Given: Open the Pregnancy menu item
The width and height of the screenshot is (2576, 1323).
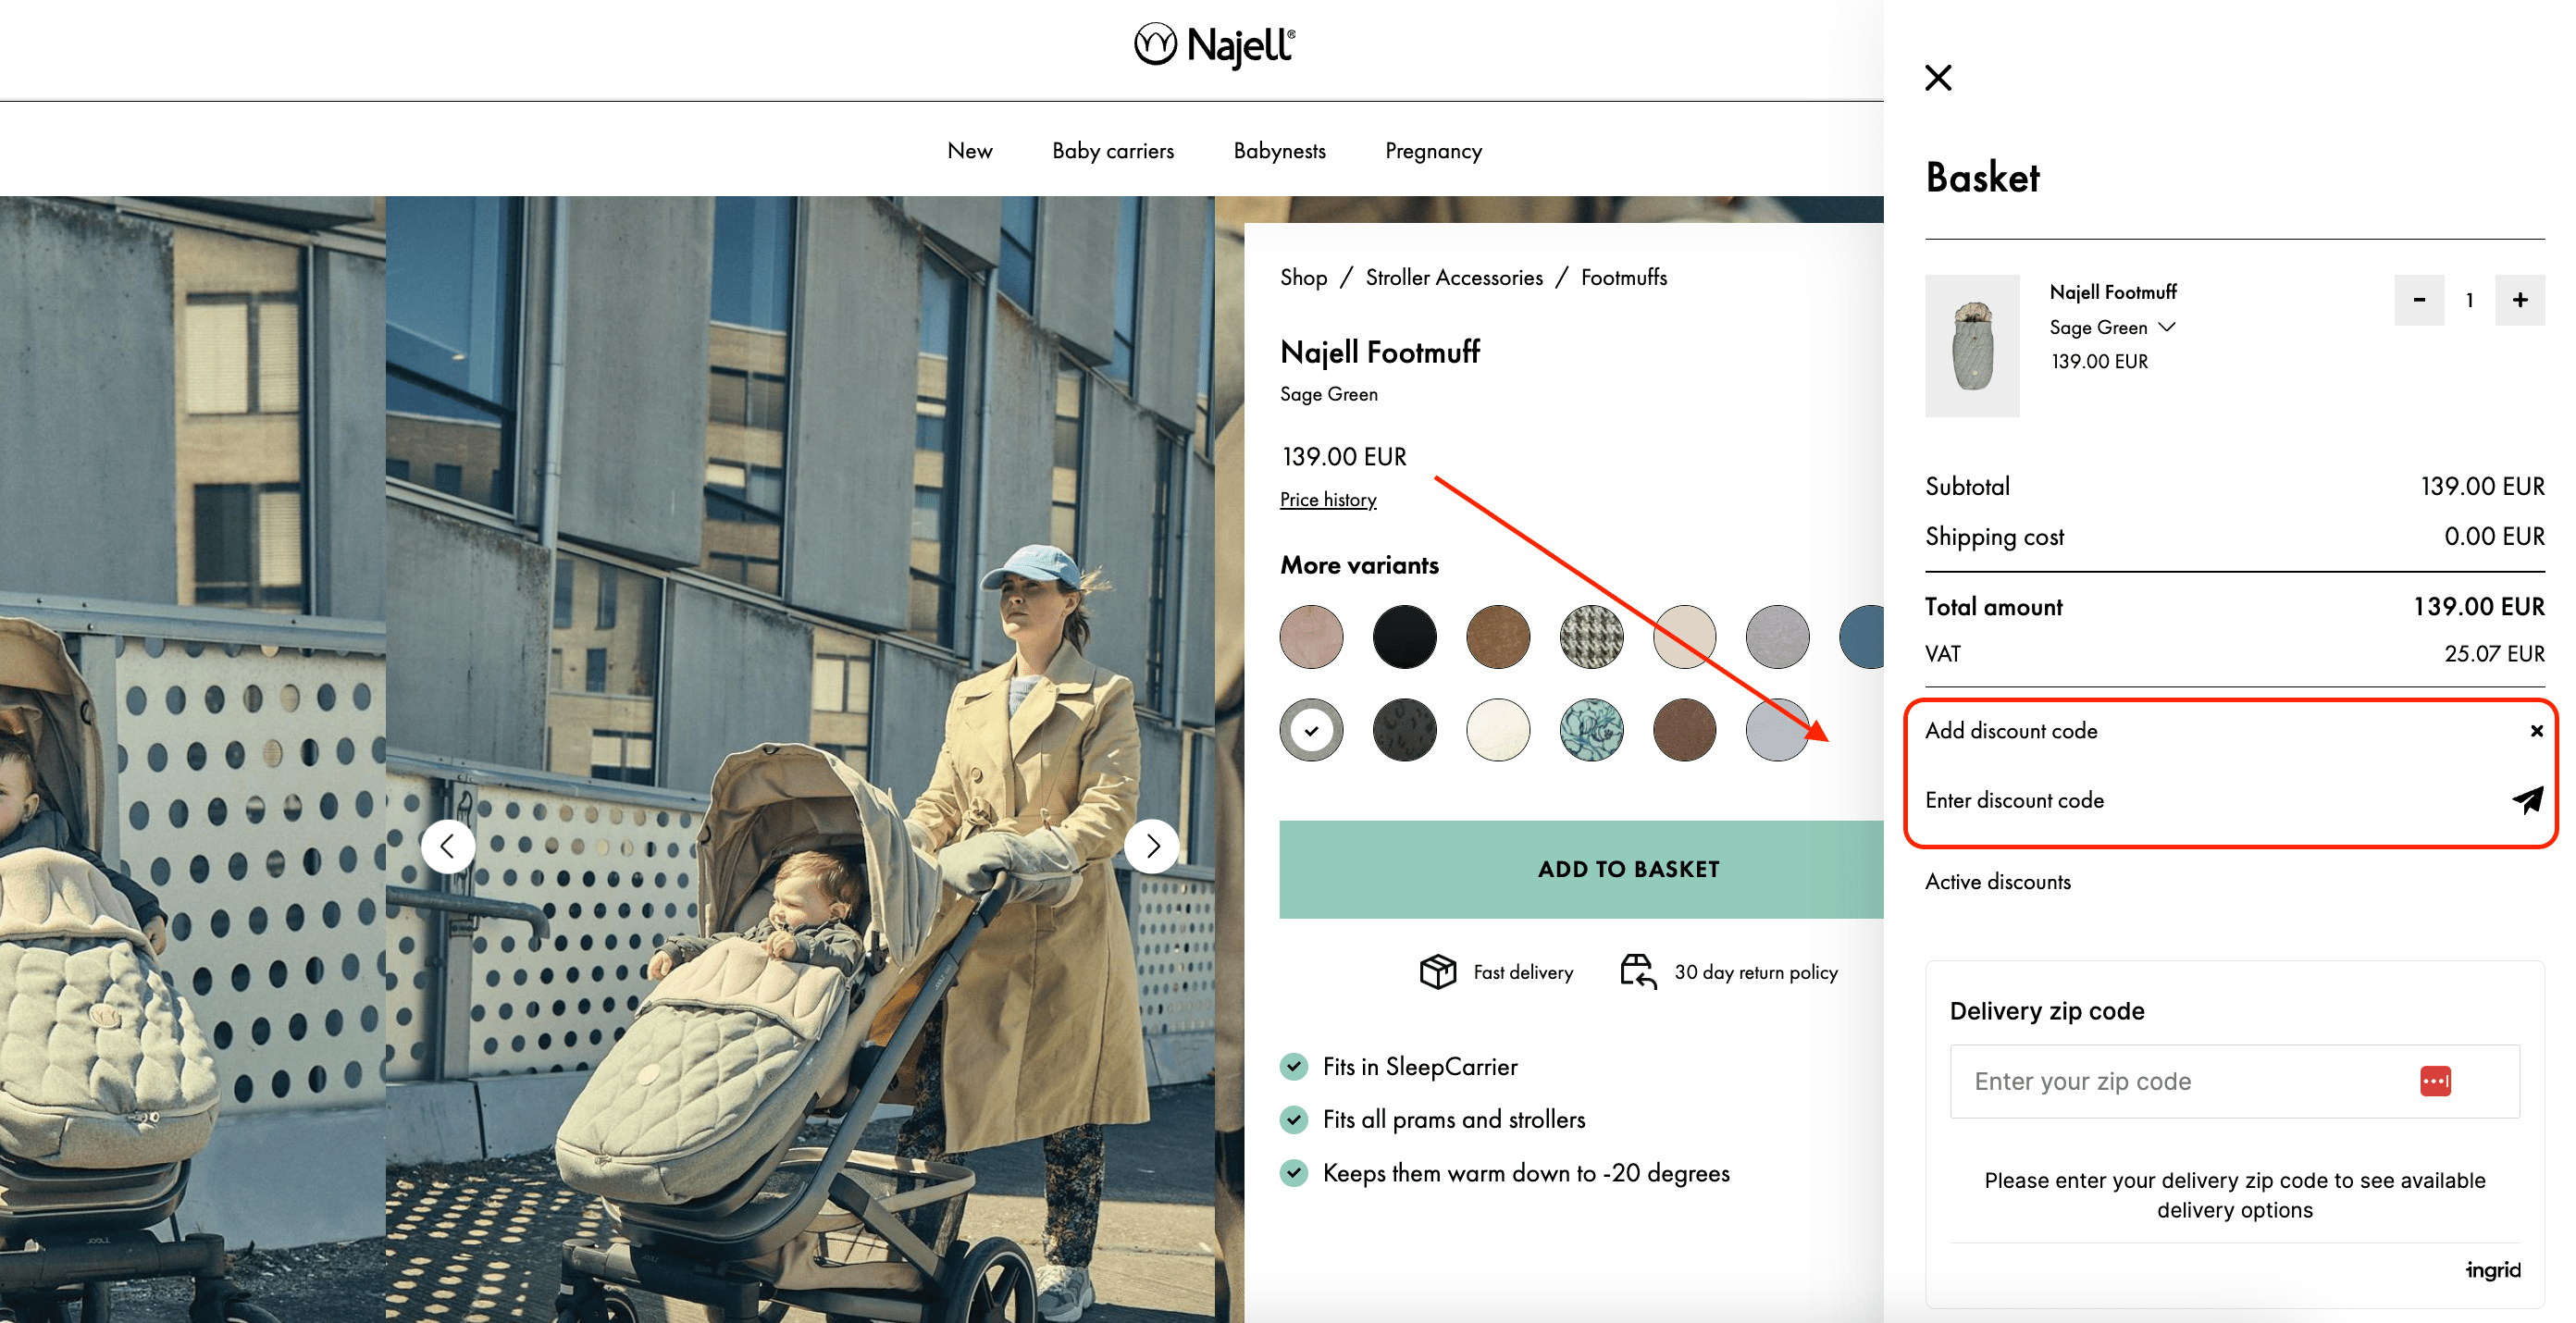Looking at the screenshot, I should [1432, 151].
